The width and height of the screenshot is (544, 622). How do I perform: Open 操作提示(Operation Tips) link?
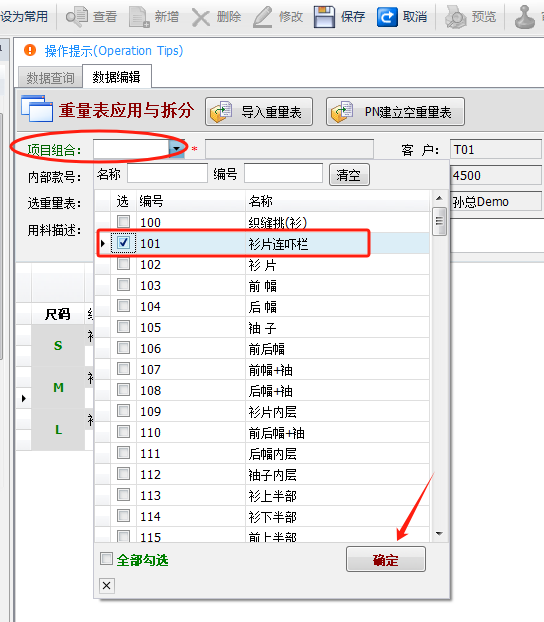tap(114, 51)
